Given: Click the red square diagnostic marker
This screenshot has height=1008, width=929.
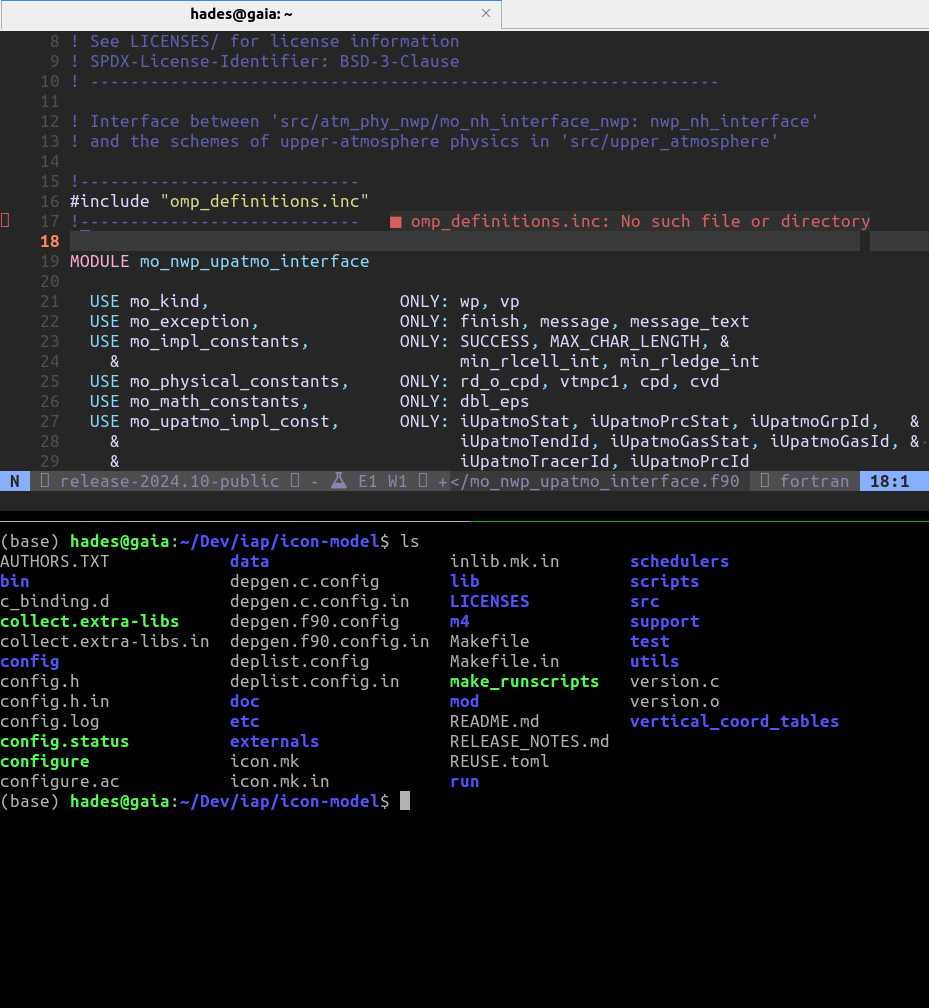Looking at the screenshot, I should 395,222.
